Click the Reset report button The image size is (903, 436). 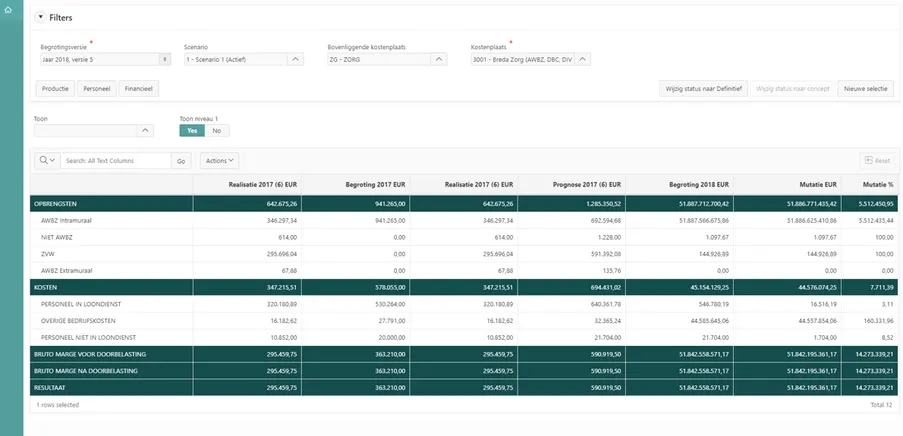875,160
